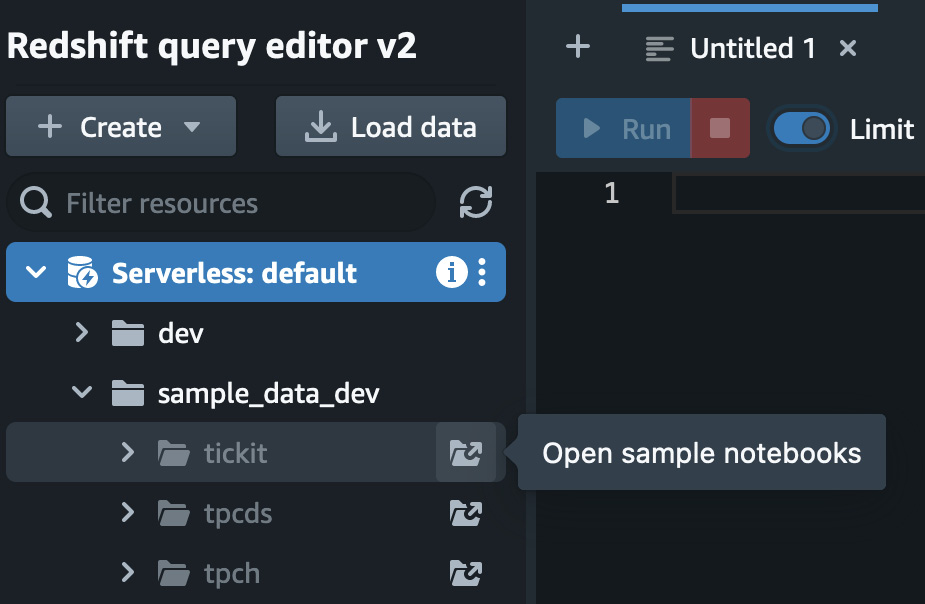Collapse the Serverless: default node

(36, 272)
